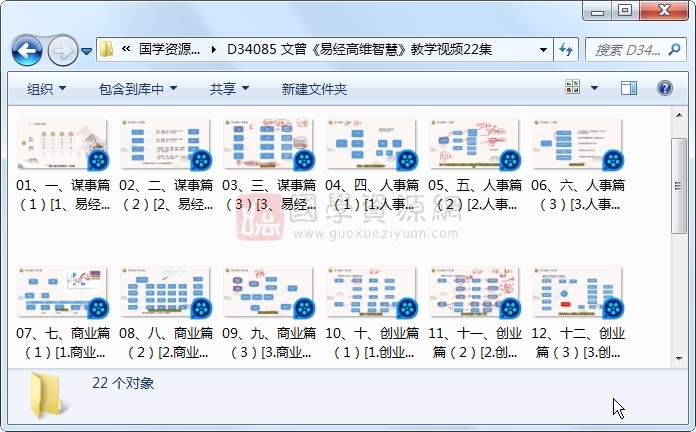This screenshot has height=432, width=696.
Task: Select video 02、二、谋事篇（2）thumbnail
Action: point(165,144)
